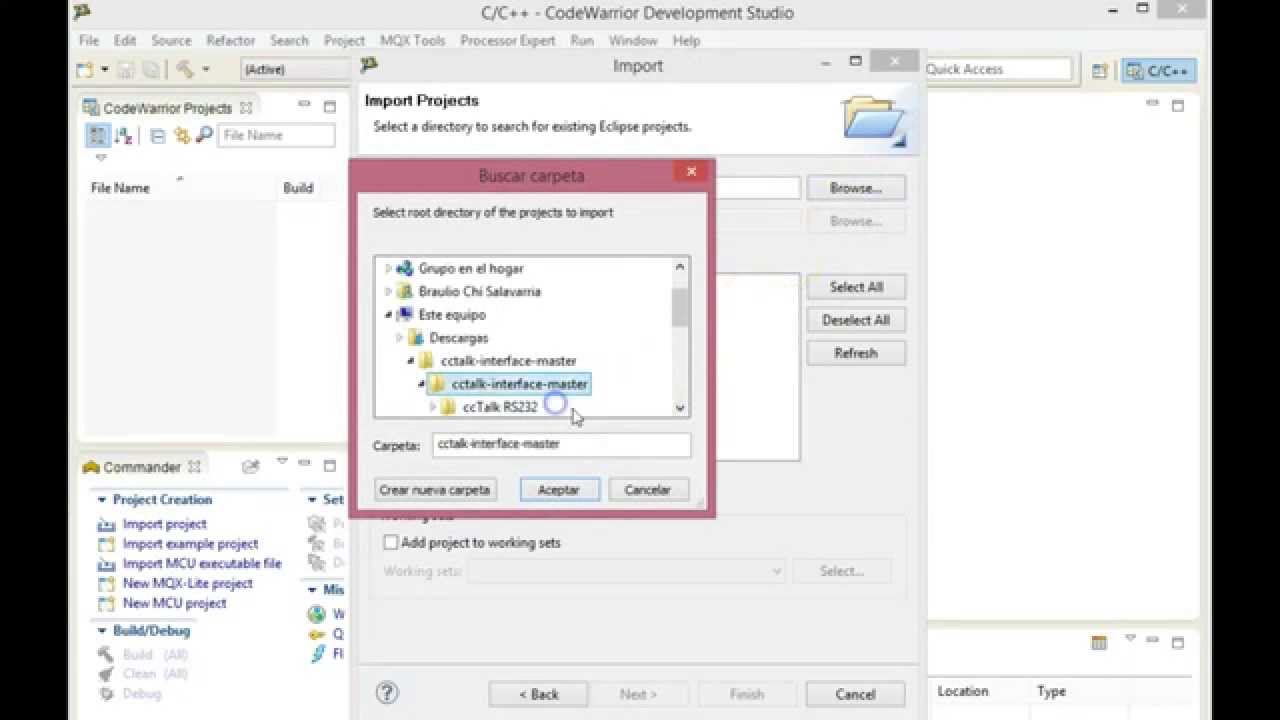Image resolution: width=1280 pixels, height=720 pixels.
Task: Click the Select All button
Action: pos(856,287)
